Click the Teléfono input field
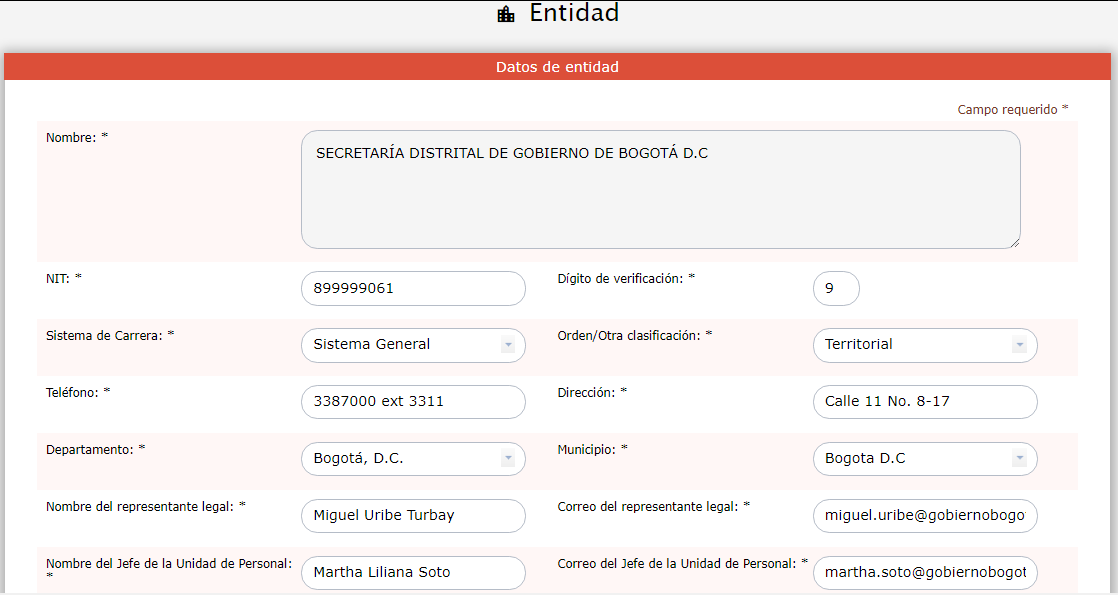Image resolution: width=1118 pixels, height=595 pixels. coord(412,402)
